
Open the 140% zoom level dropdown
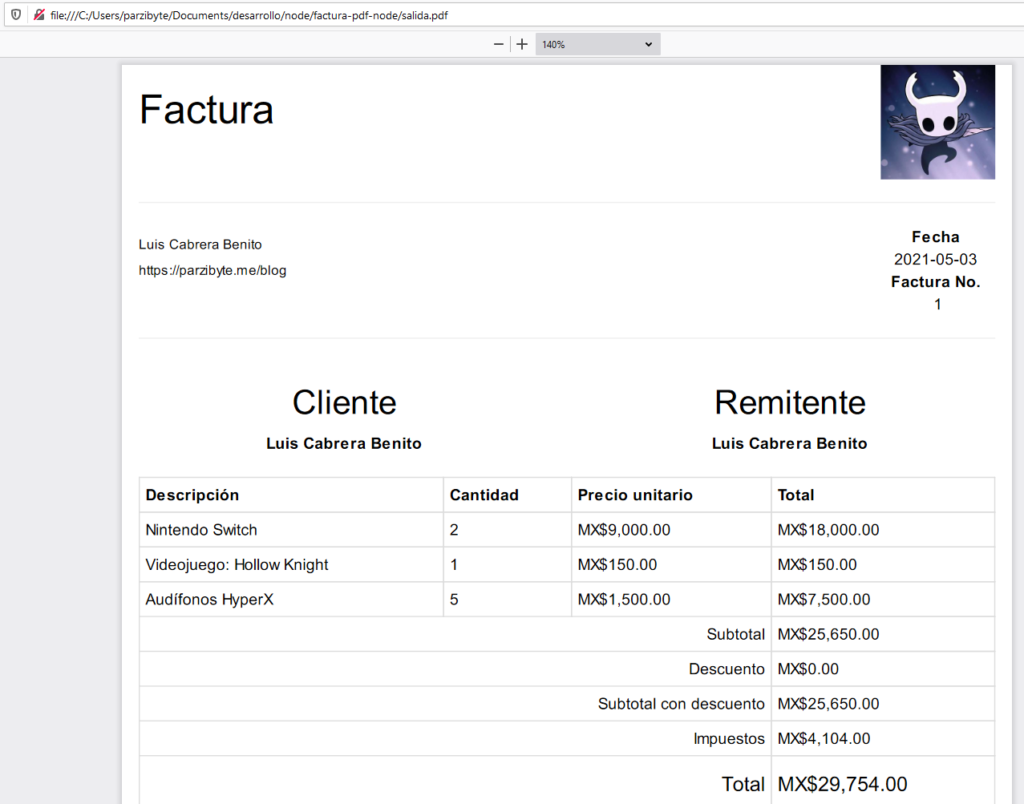click(597, 44)
